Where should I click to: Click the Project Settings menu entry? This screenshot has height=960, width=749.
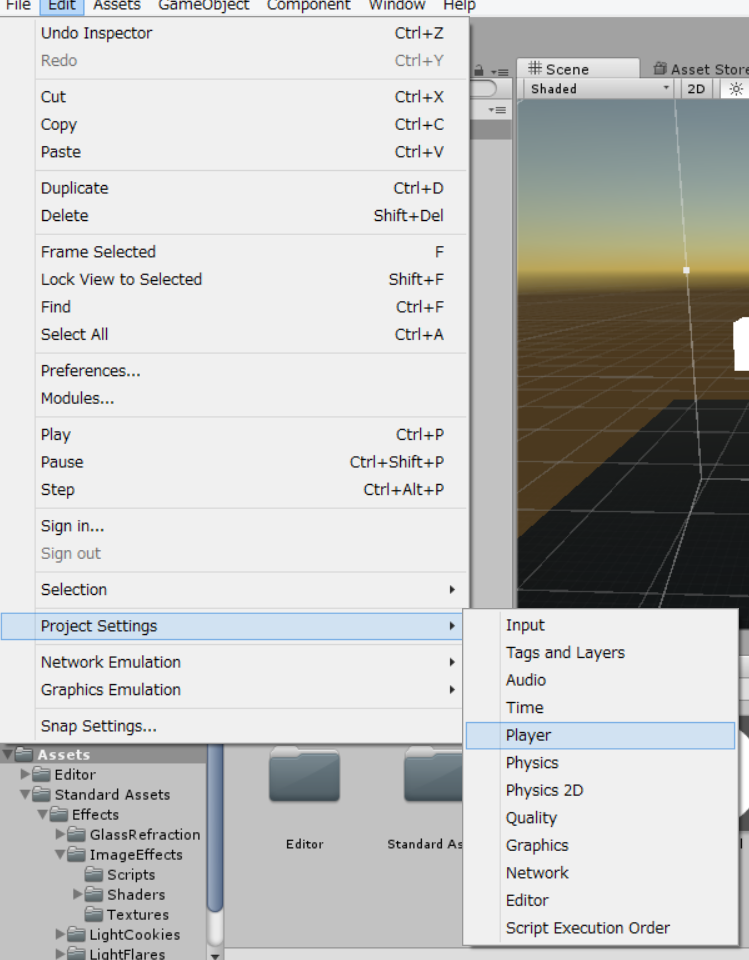tap(231, 626)
